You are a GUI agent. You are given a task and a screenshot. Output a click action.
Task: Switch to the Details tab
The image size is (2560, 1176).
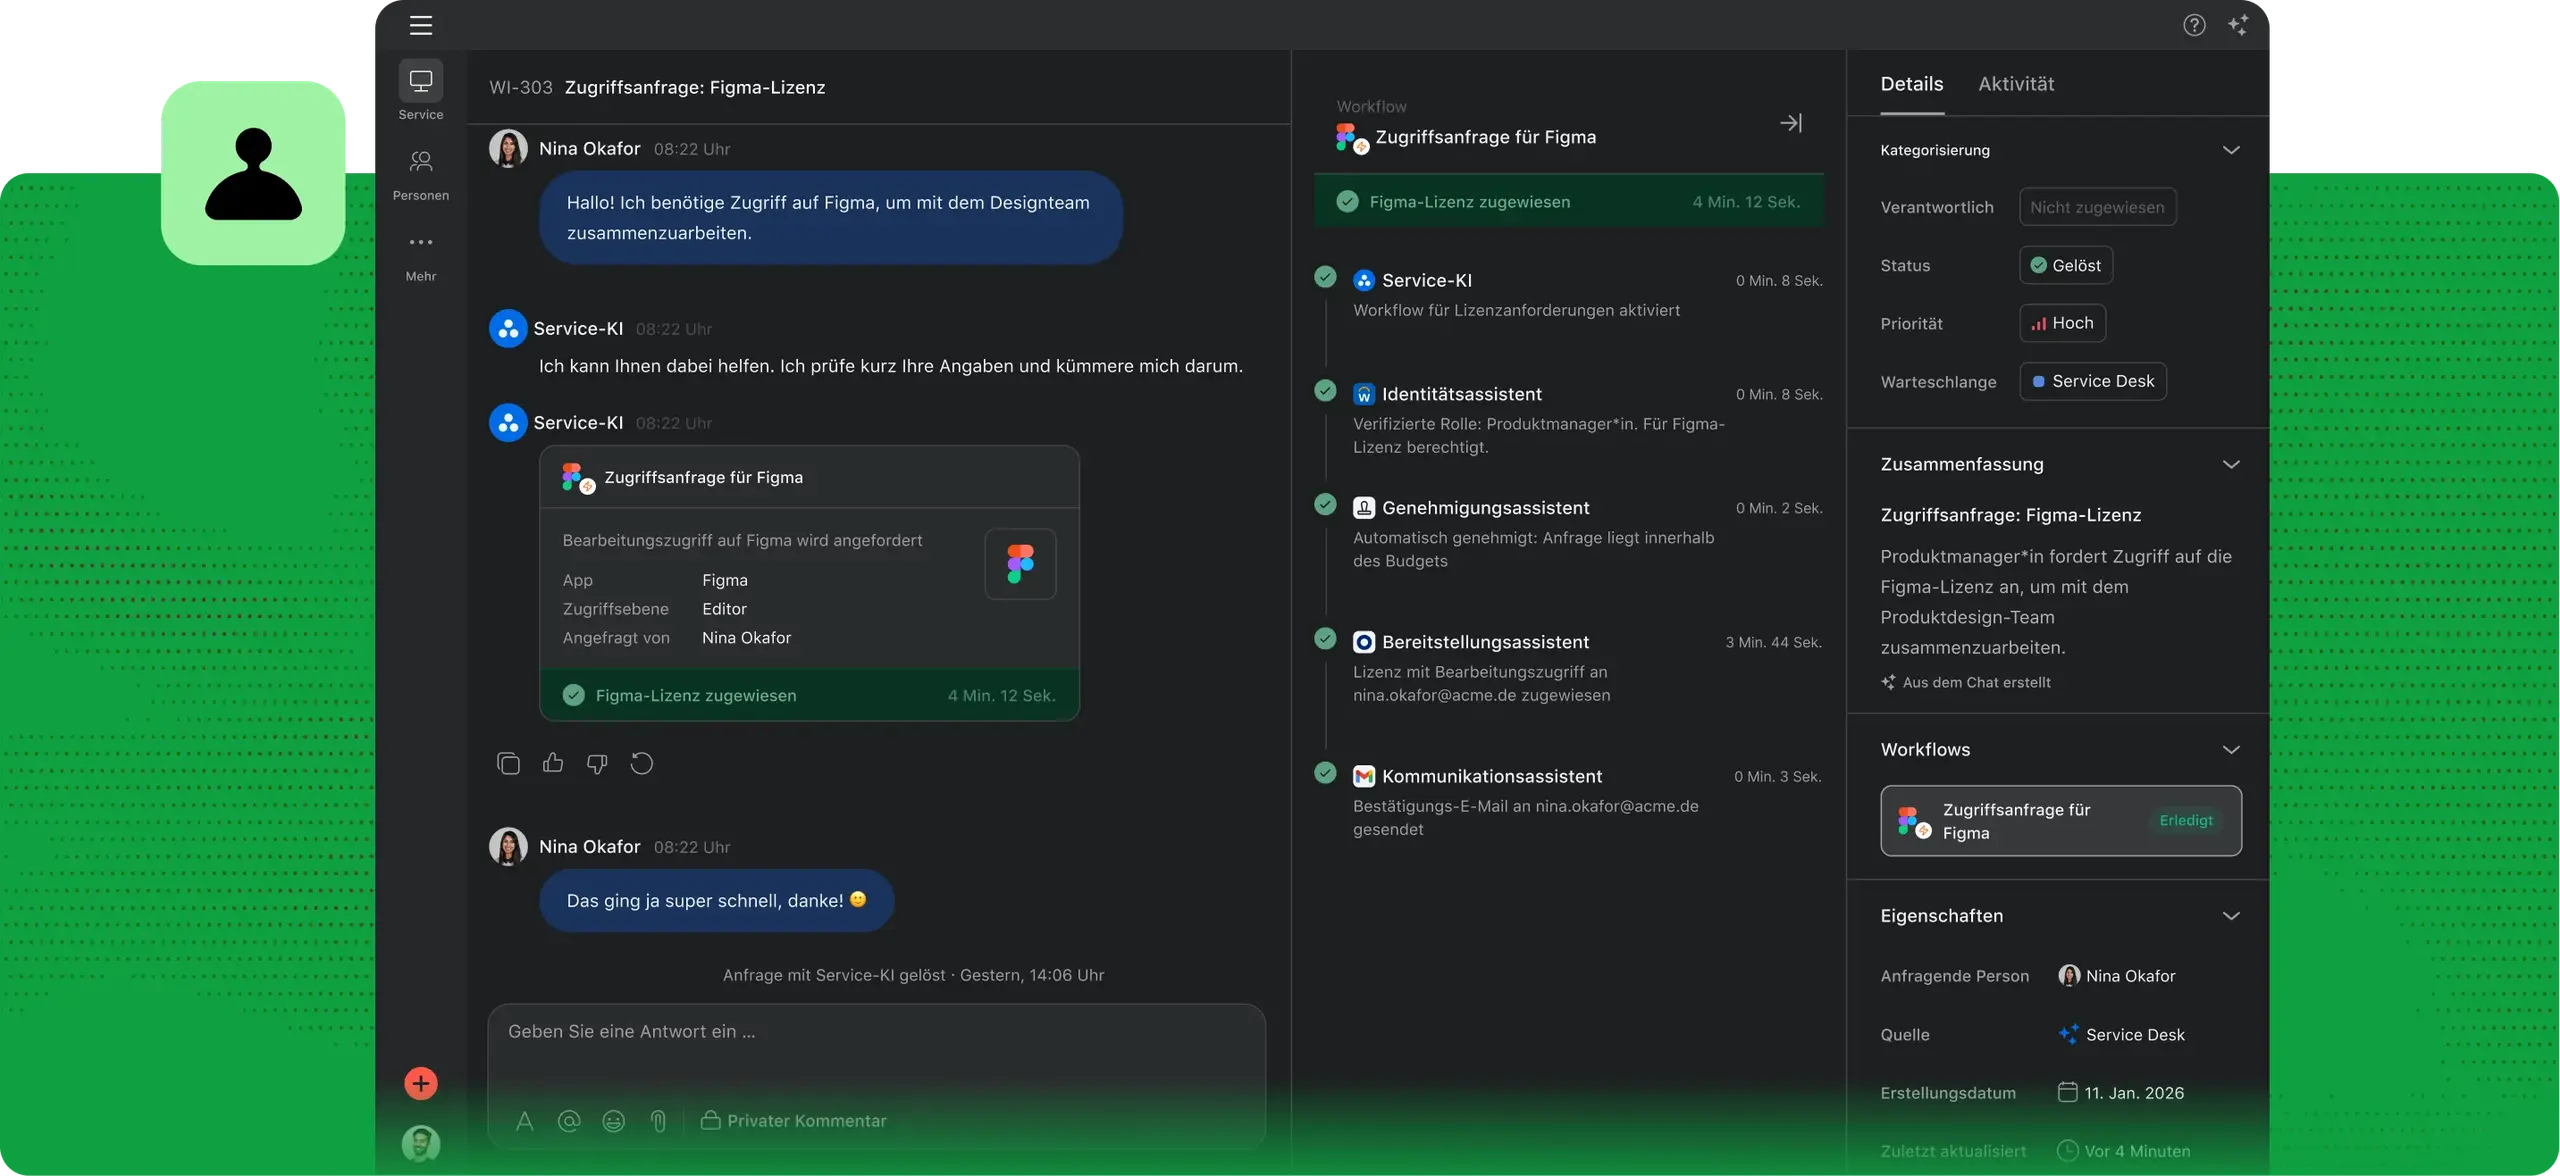point(1912,84)
